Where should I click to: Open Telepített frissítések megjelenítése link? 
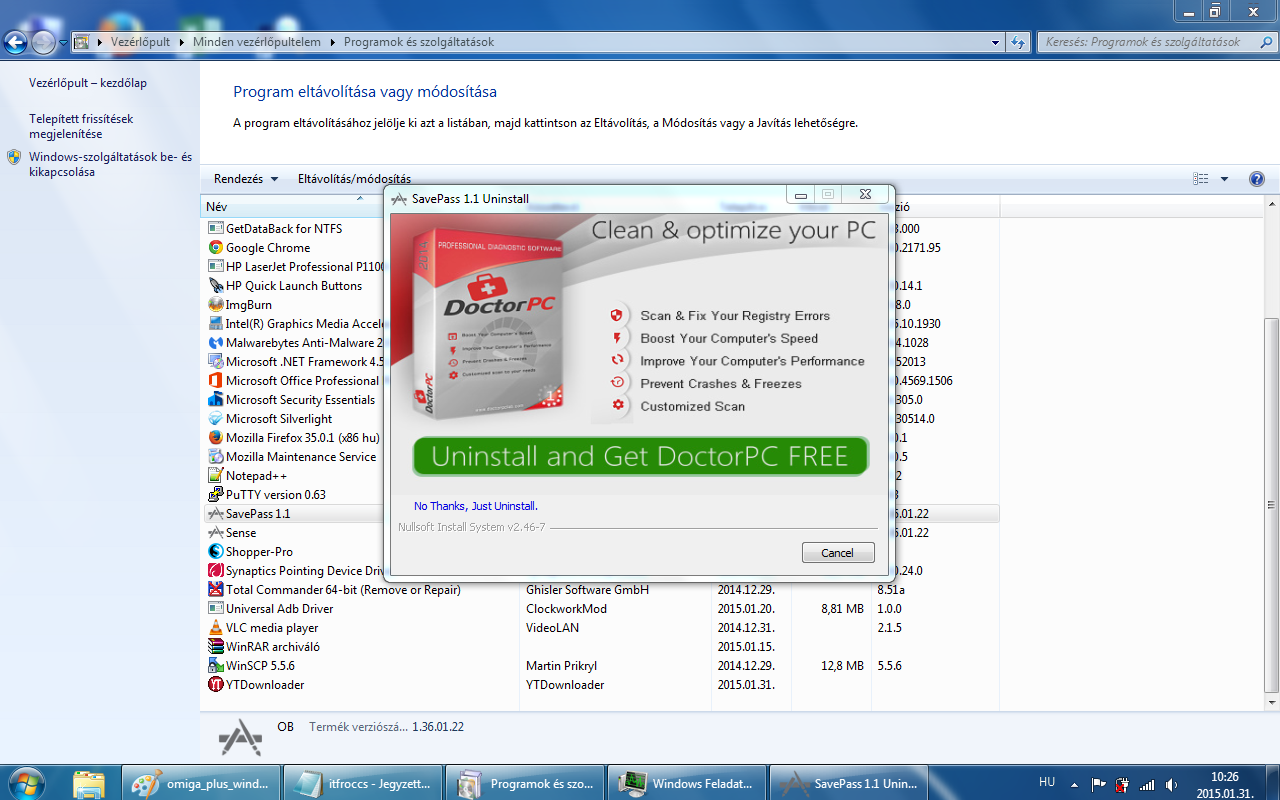(x=81, y=126)
